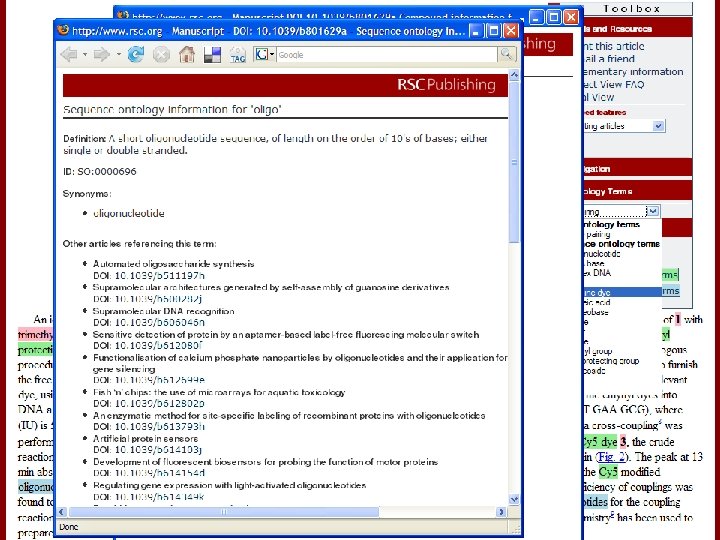Click the Firefox icon in front title bar
The height and width of the screenshot is (540, 720).
[63, 31]
